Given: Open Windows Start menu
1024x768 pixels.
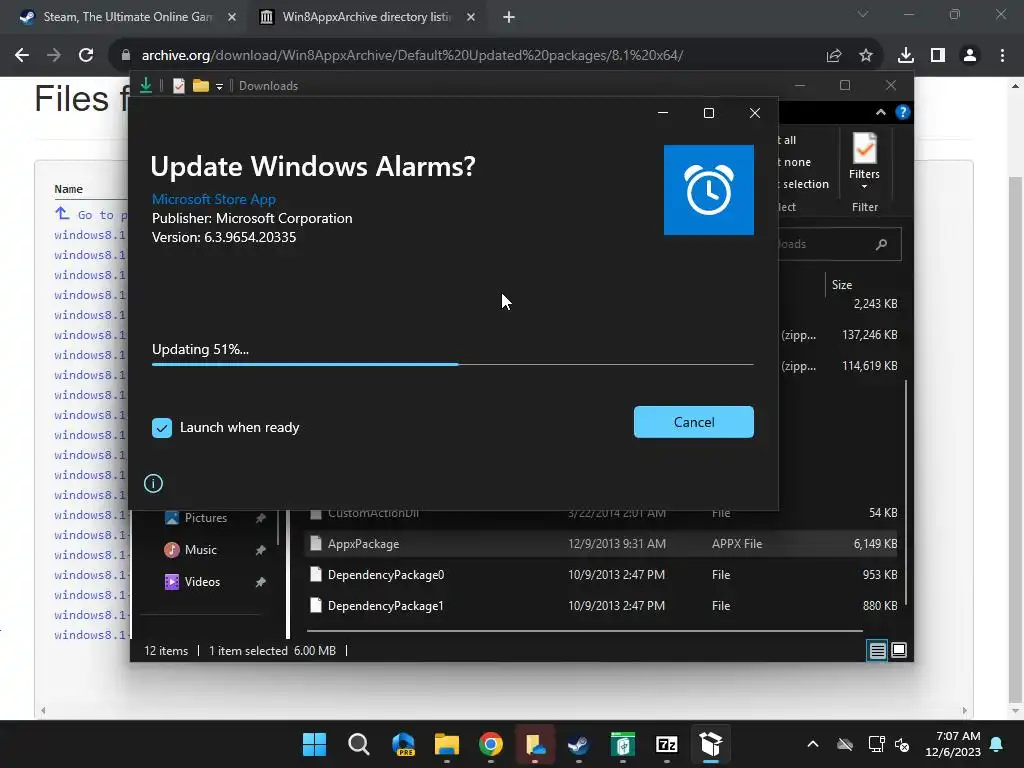Looking at the screenshot, I should pos(314,744).
